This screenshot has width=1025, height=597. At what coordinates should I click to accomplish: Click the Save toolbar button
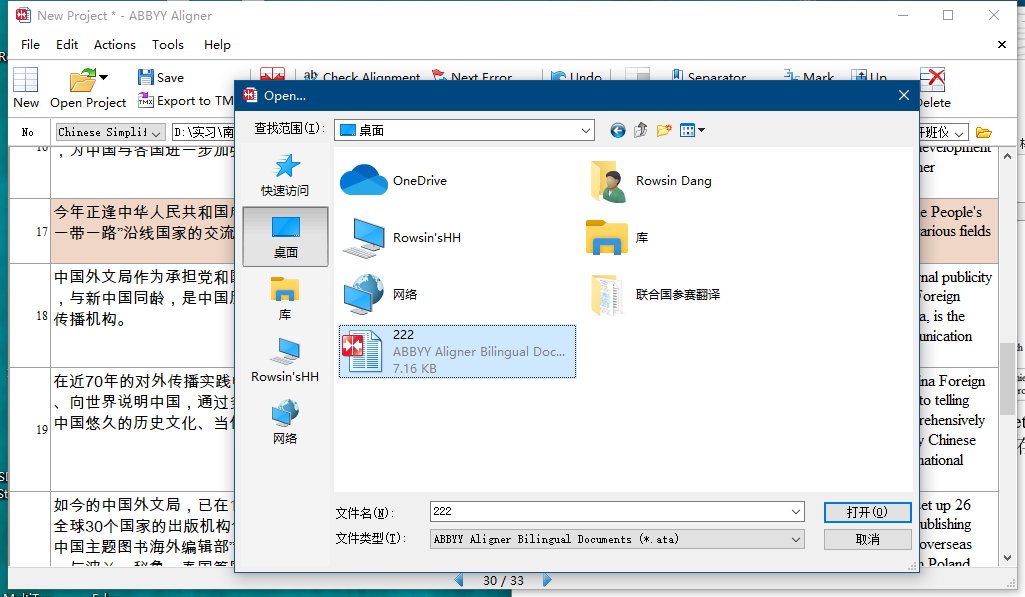[161, 78]
